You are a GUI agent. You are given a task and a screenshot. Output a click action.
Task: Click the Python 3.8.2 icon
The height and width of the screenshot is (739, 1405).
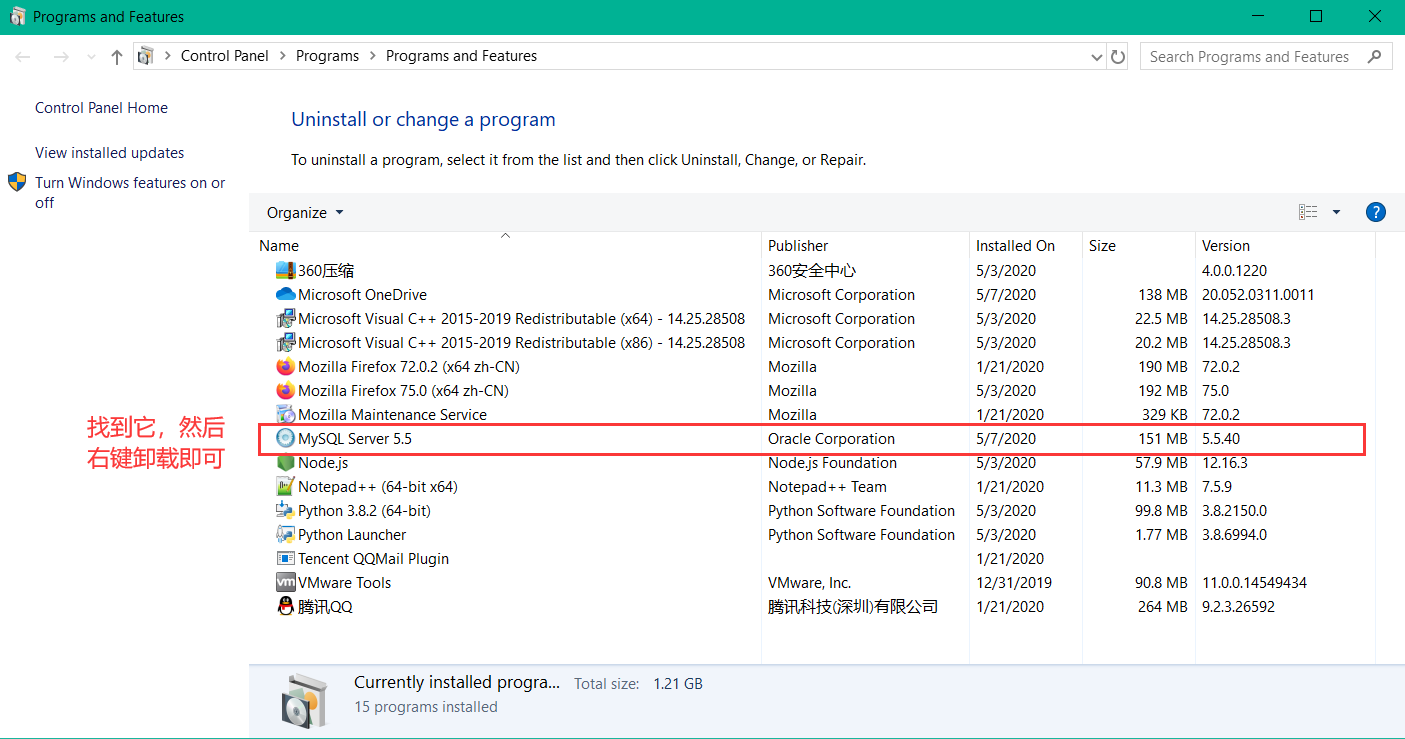click(x=285, y=511)
